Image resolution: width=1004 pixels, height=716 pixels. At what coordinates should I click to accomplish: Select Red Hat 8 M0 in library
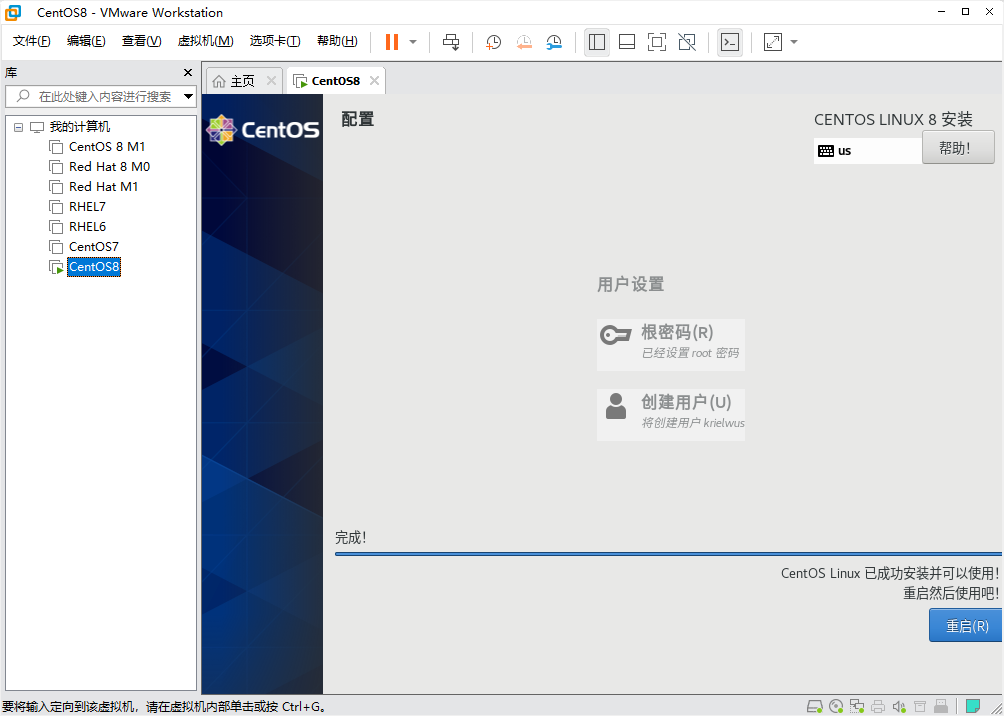point(109,167)
